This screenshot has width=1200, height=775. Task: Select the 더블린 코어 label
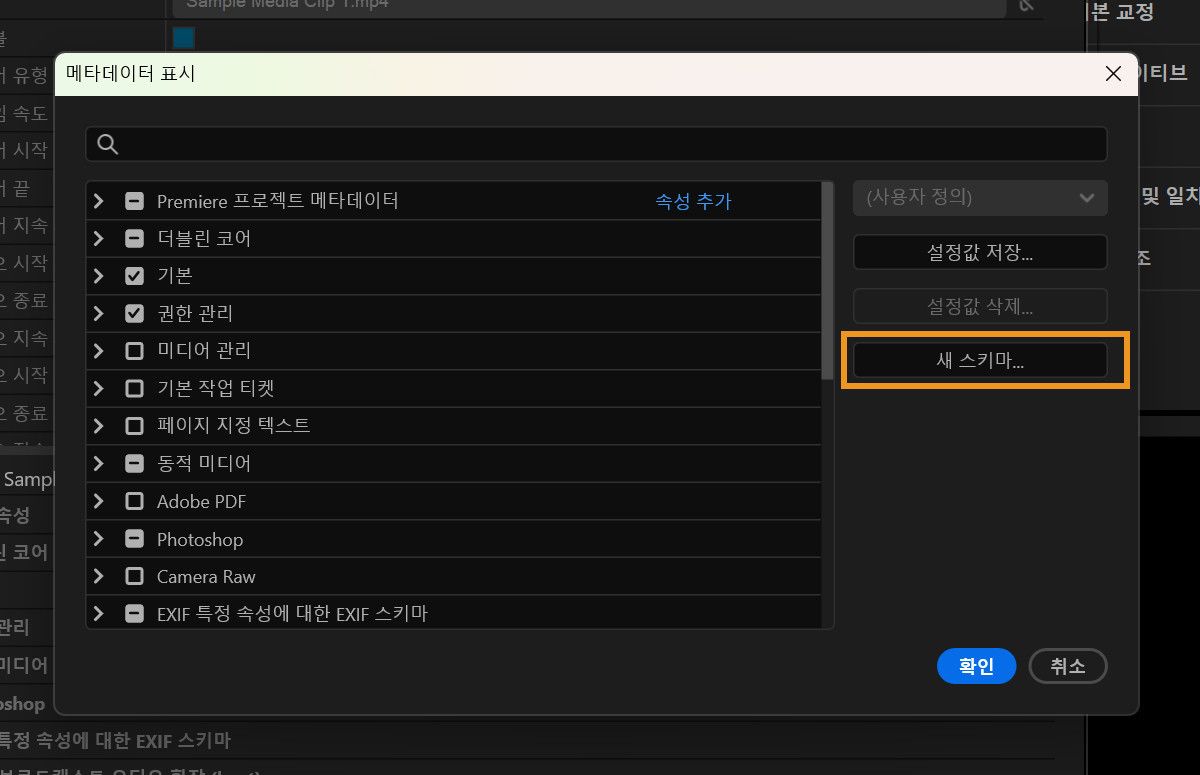tap(204, 239)
